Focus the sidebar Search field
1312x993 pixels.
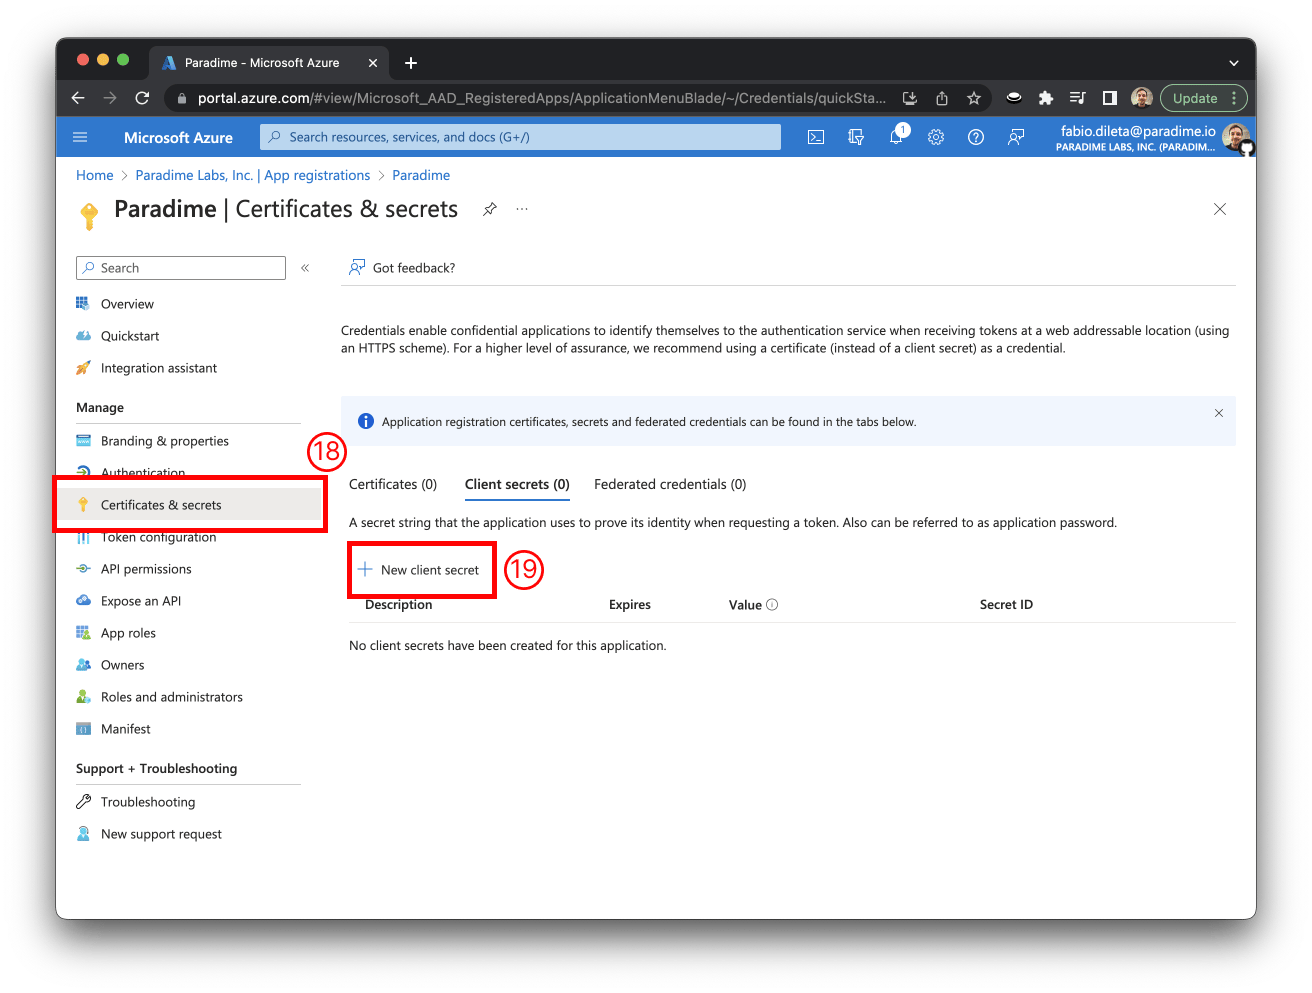click(181, 268)
